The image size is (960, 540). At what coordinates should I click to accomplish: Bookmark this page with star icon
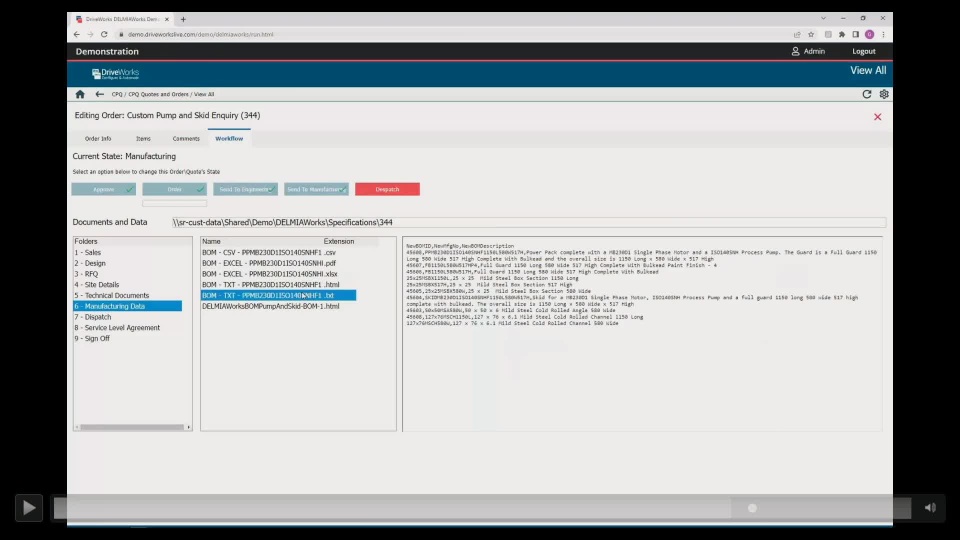coord(811,34)
